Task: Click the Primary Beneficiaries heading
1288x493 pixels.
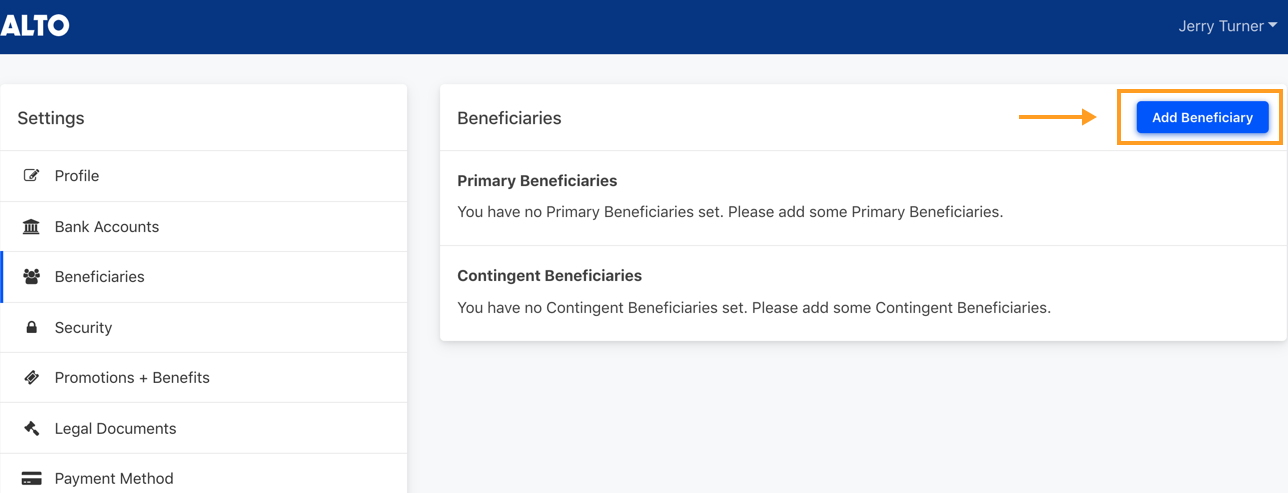Action: 537,181
